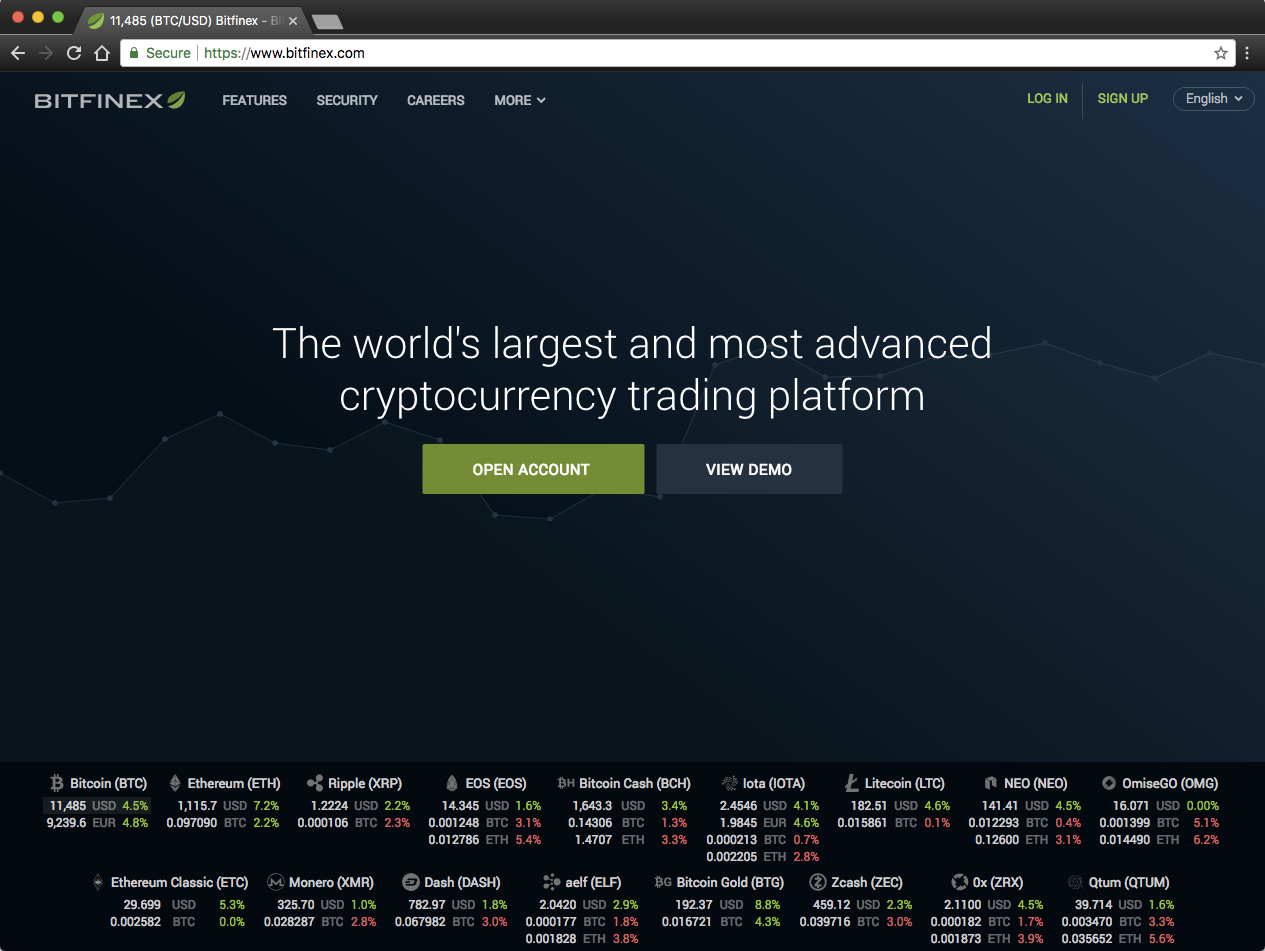
Task: Open the Chrome menu with three dots
Action: pyautogui.click(x=1247, y=52)
